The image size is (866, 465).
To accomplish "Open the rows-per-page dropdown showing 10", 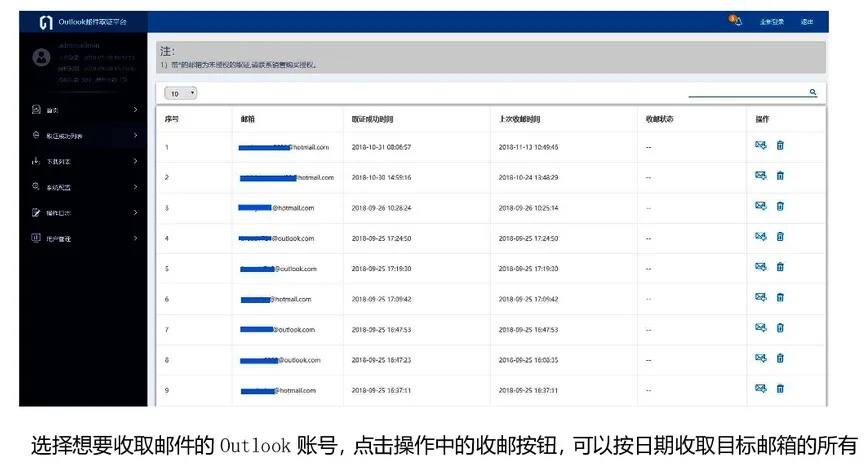I will point(181,93).
